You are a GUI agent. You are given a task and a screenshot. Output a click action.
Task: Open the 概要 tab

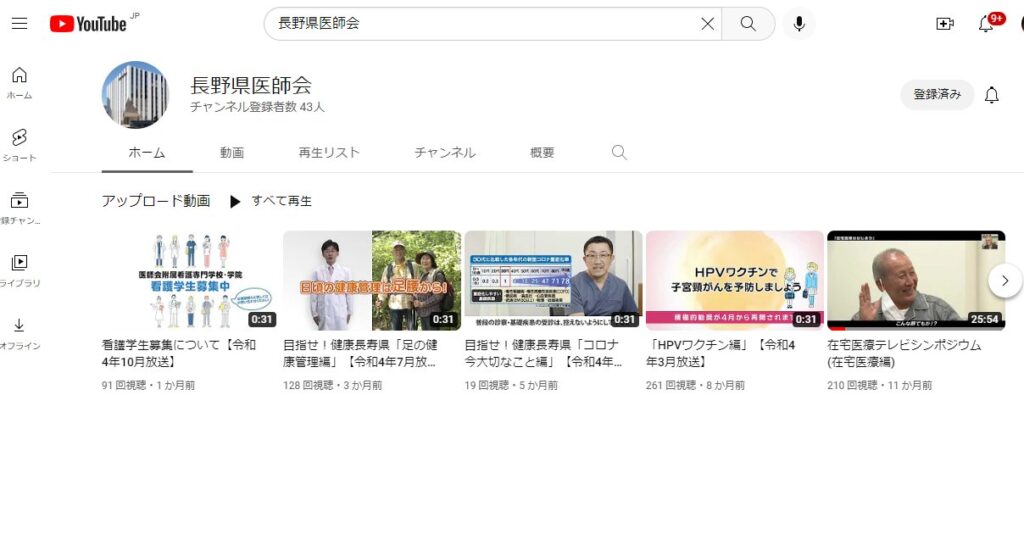(542, 153)
